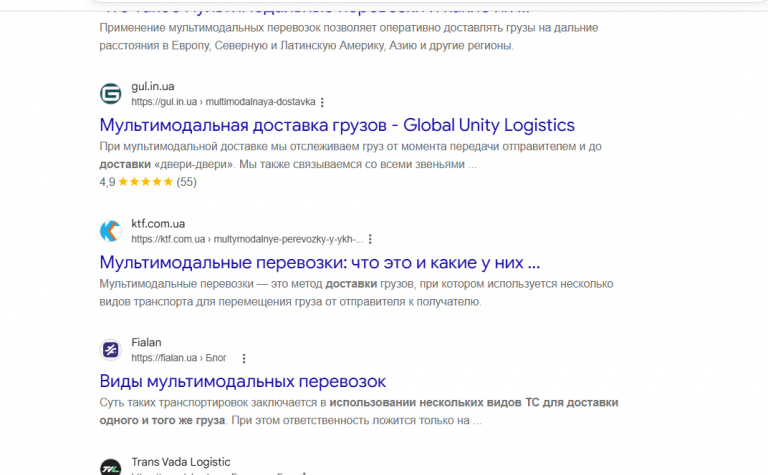Click snippet 'Мультимодальные перевозки — это метод доставки'
Screen dimensions: 768x475
pyautogui.click(x=356, y=293)
